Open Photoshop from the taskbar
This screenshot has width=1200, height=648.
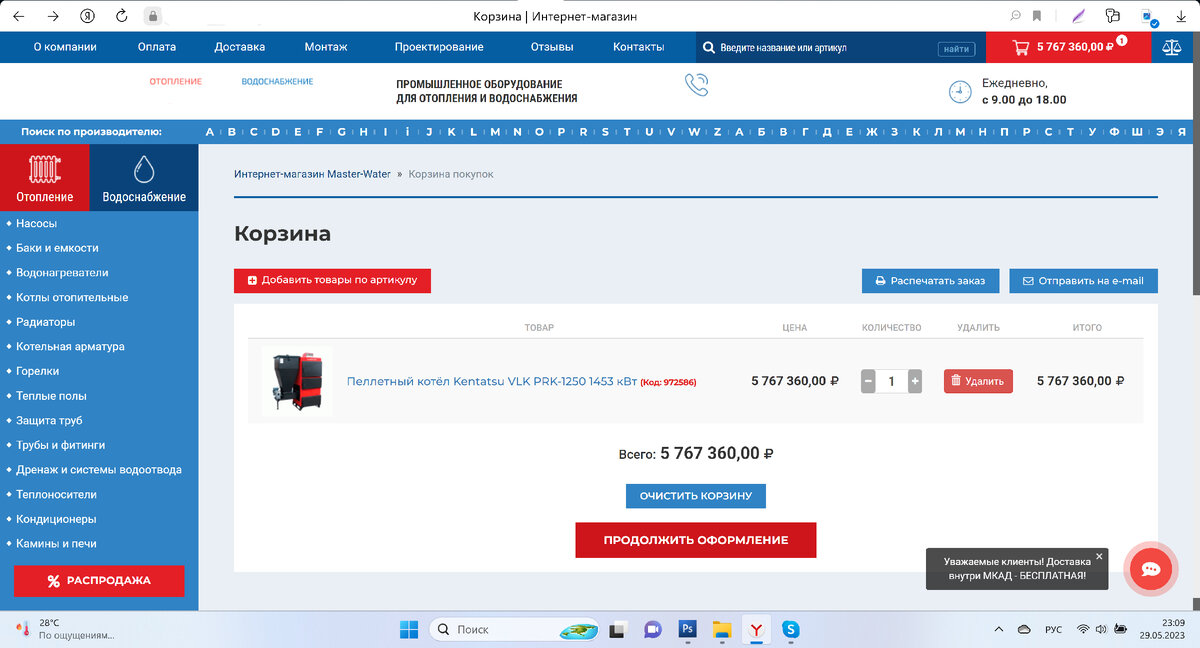[x=687, y=629]
